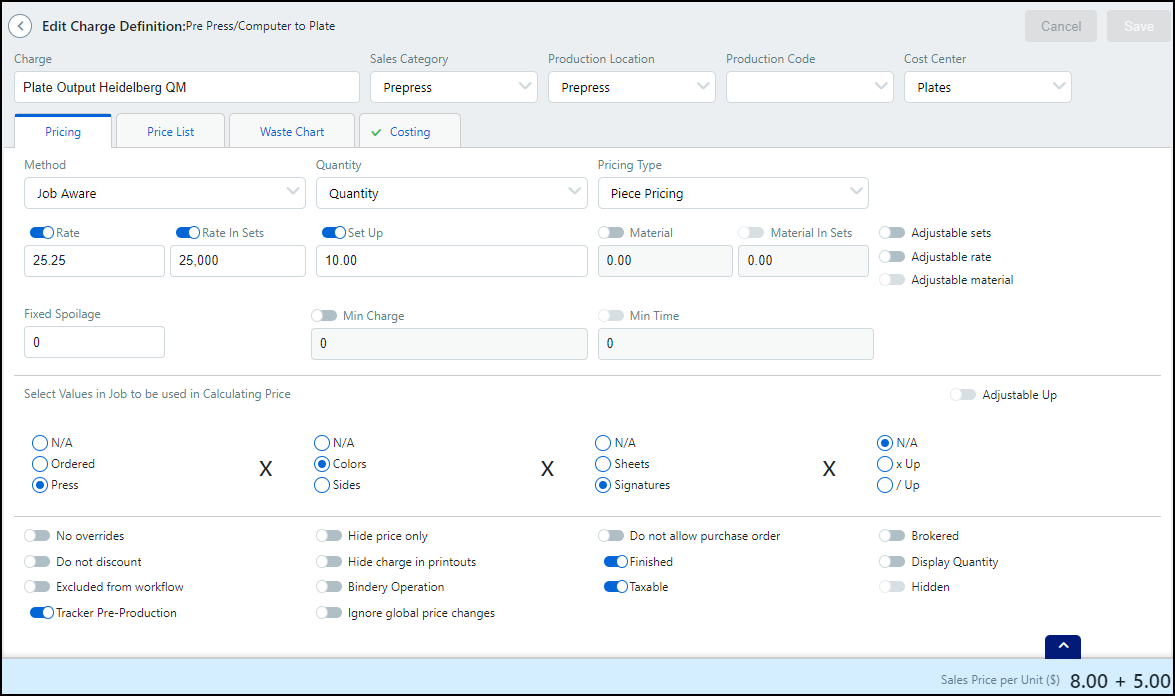Enable Do not discount switch
This screenshot has height=696, width=1175.
pos(37,562)
